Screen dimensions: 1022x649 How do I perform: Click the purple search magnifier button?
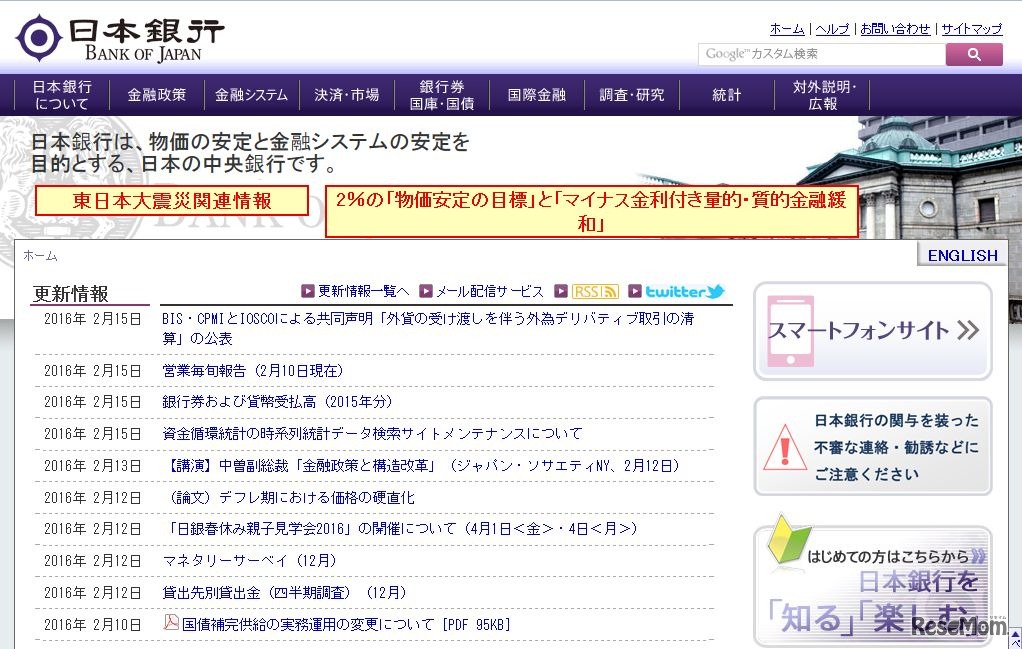[x=973, y=54]
